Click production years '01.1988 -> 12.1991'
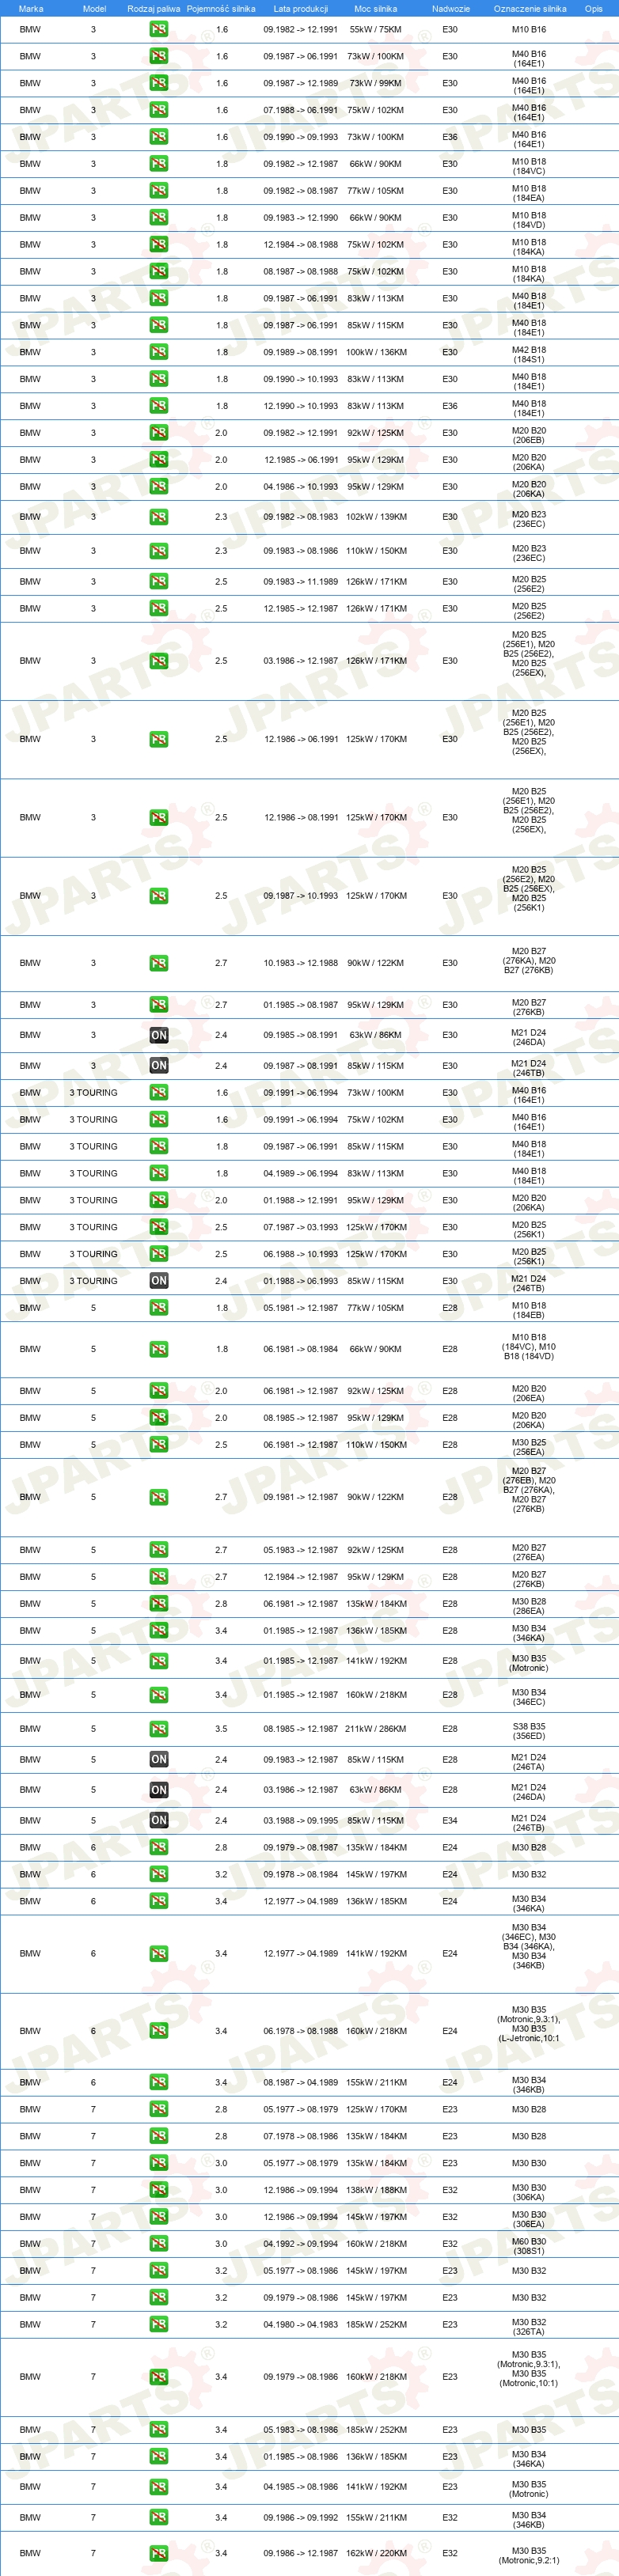The image size is (619, 2576). pos(301,1201)
